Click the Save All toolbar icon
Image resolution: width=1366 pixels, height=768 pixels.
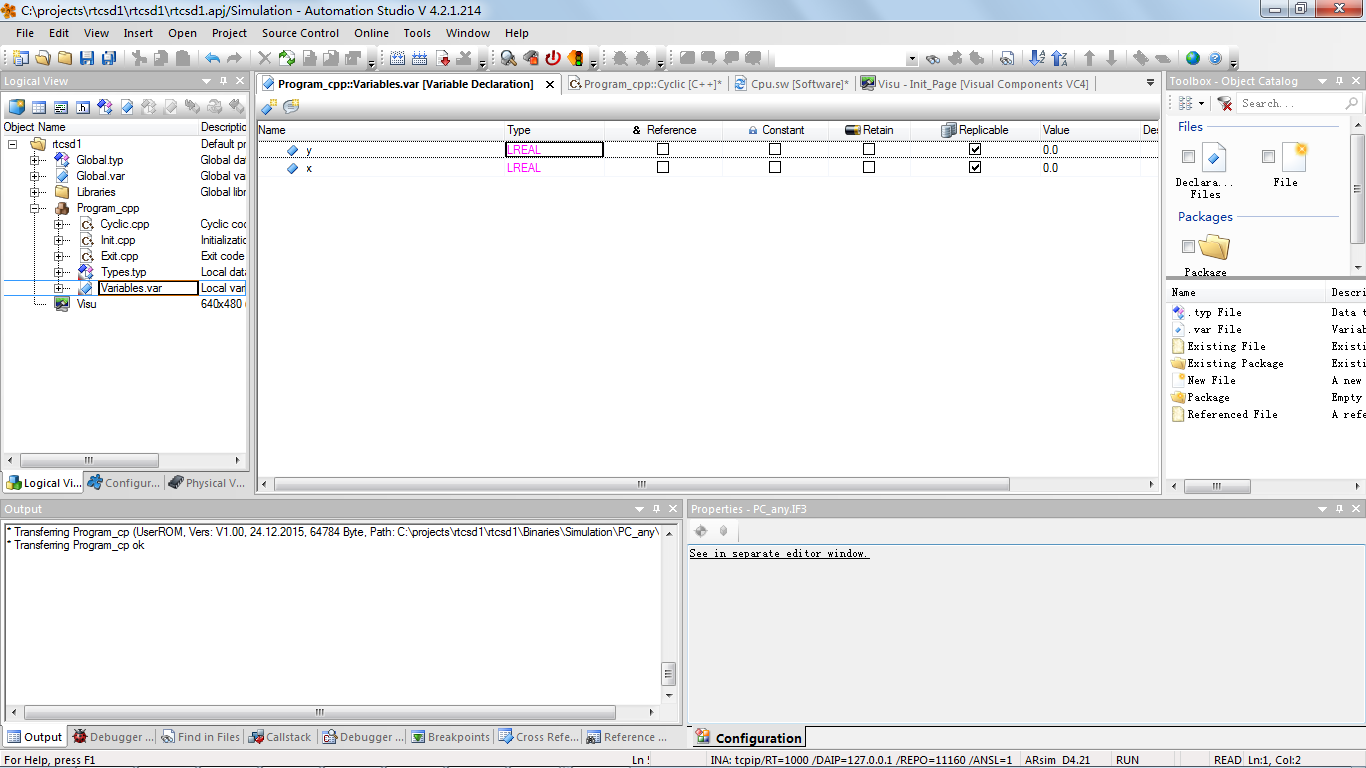coord(109,58)
